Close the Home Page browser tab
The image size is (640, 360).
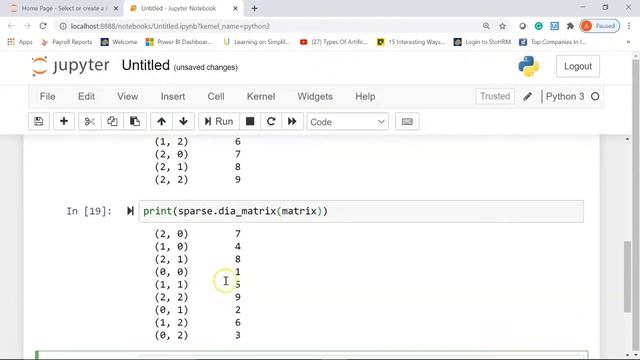(x=116, y=8)
